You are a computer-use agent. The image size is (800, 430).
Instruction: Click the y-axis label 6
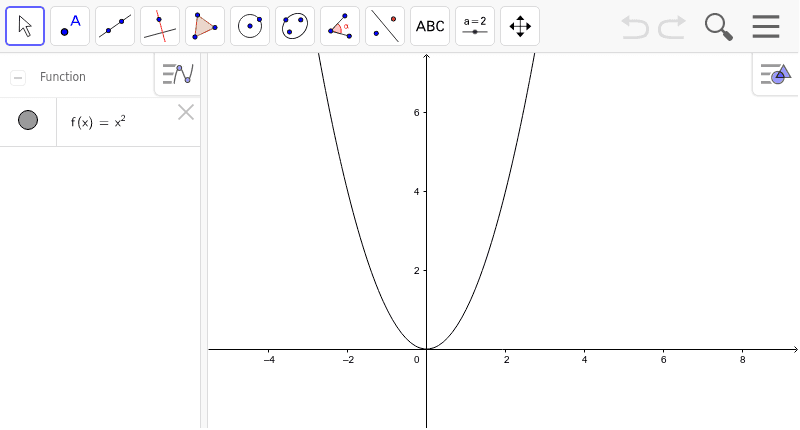[x=417, y=113]
